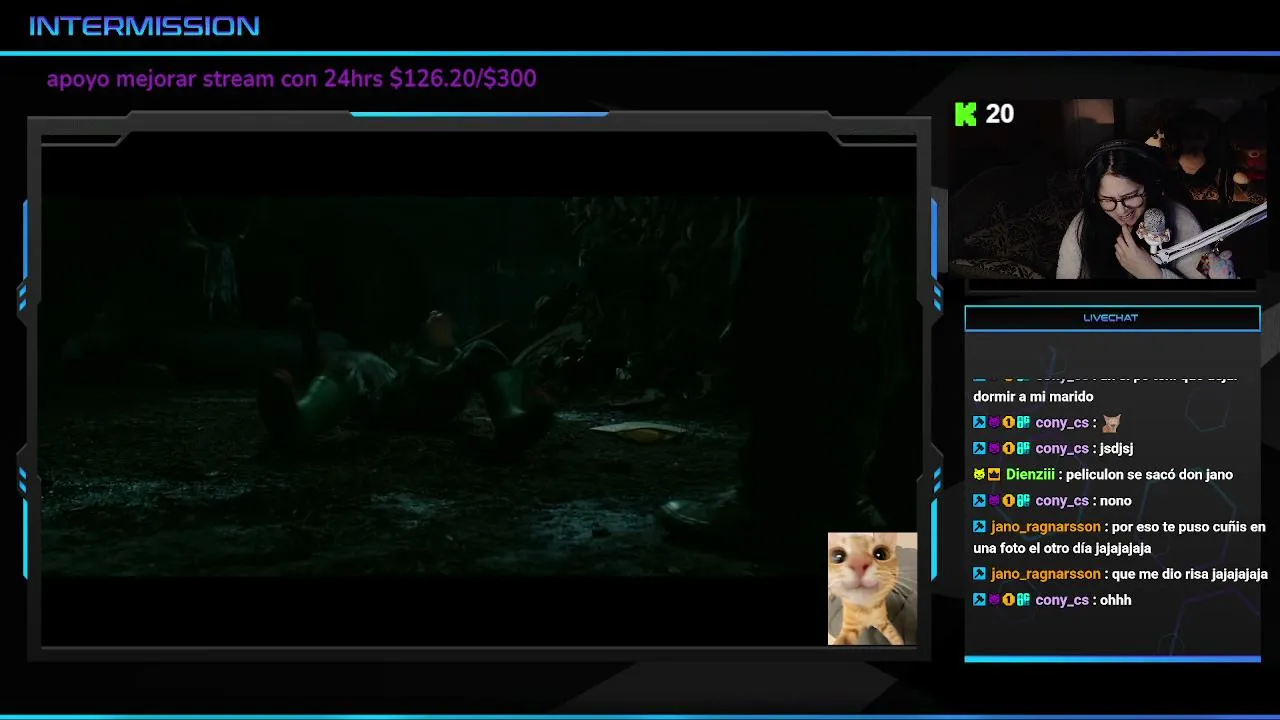The height and width of the screenshot is (720, 1280).
Task: Click the LIVECHAT header bar
Action: pos(1112,318)
